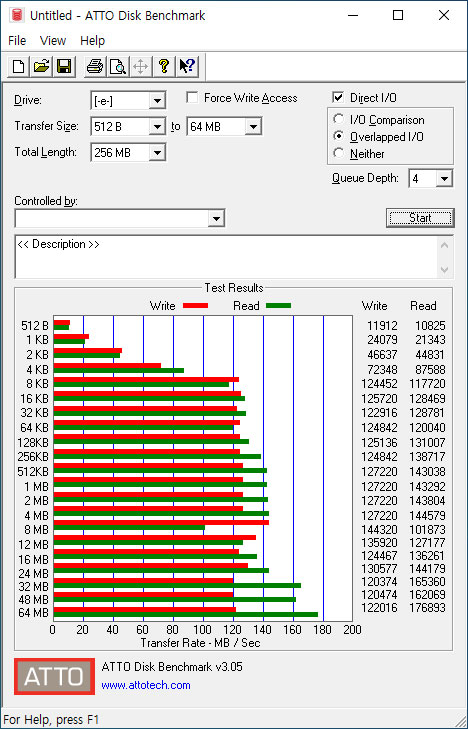Visit the www.attotech.com link
This screenshot has height=729, width=468.
point(146,685)
